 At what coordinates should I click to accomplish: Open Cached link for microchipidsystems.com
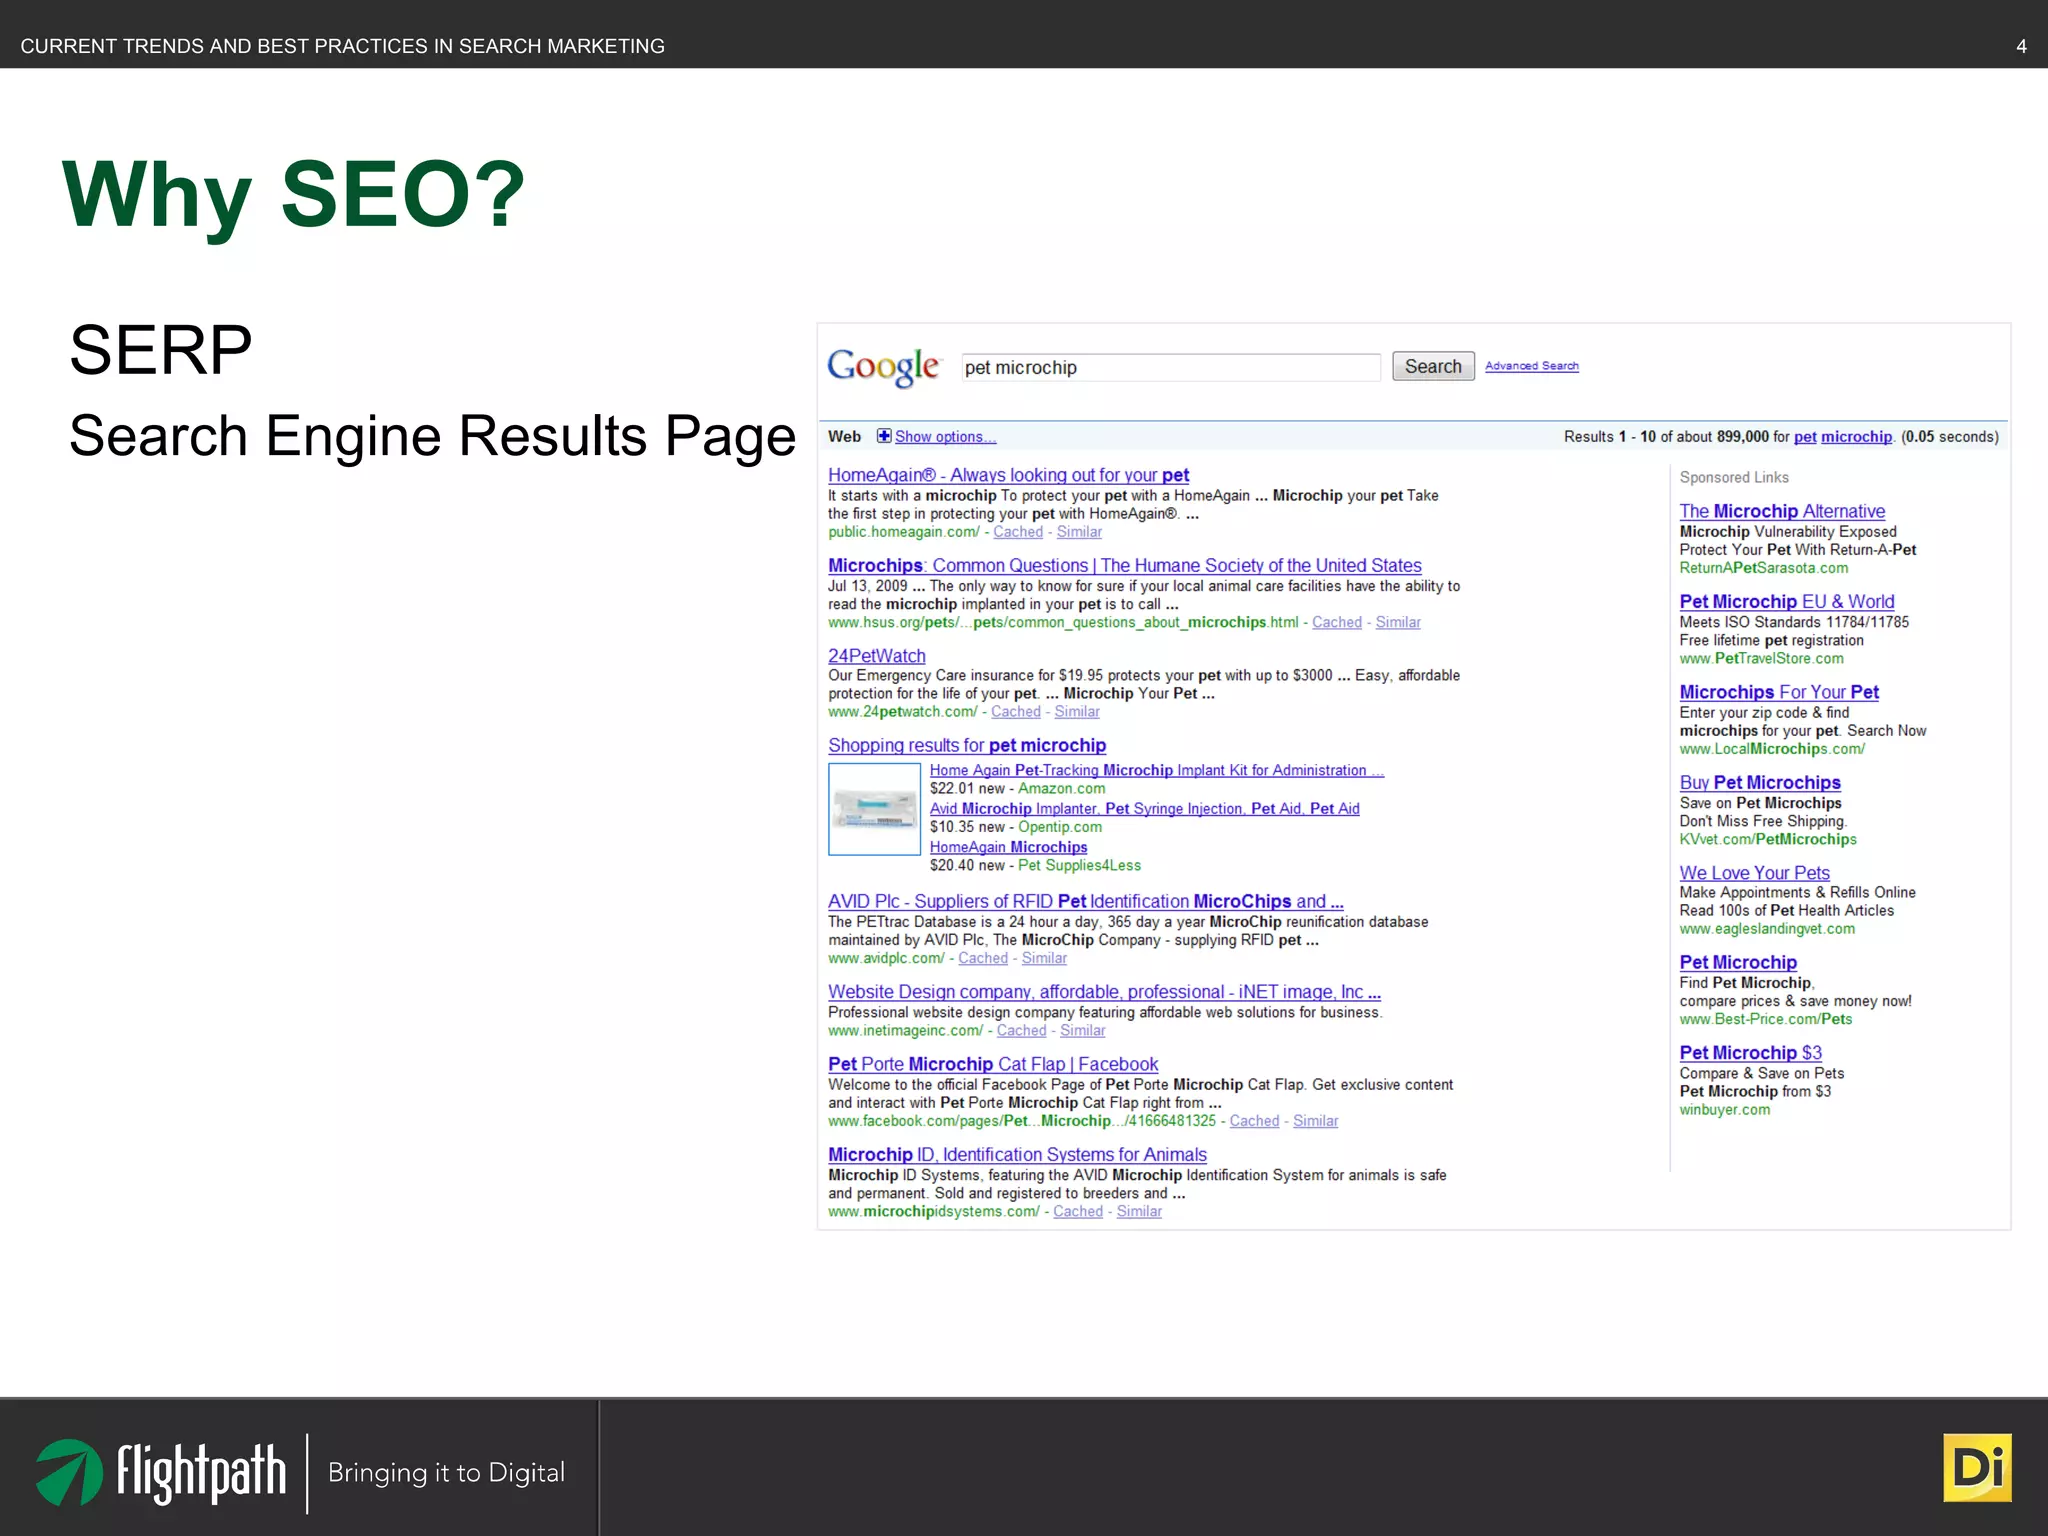(x=1078, y=1211)
